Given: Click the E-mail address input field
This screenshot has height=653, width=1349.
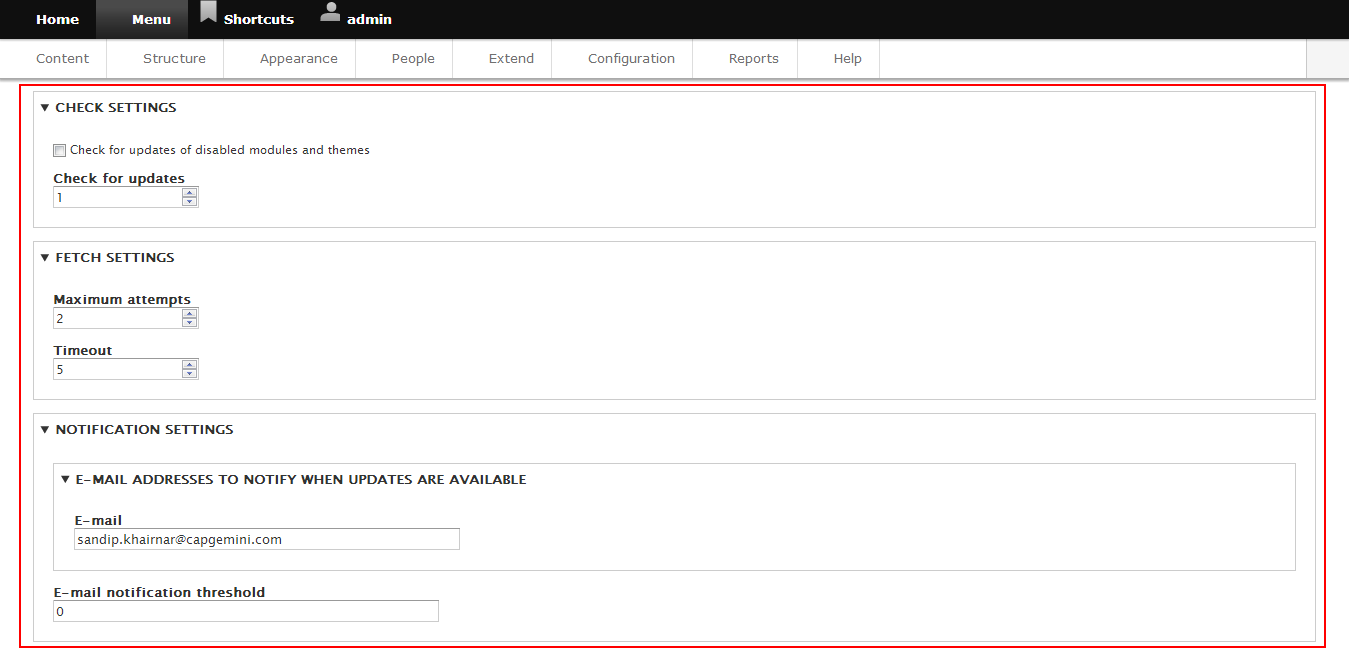Looking at the screenshot, I should [267, 539].
